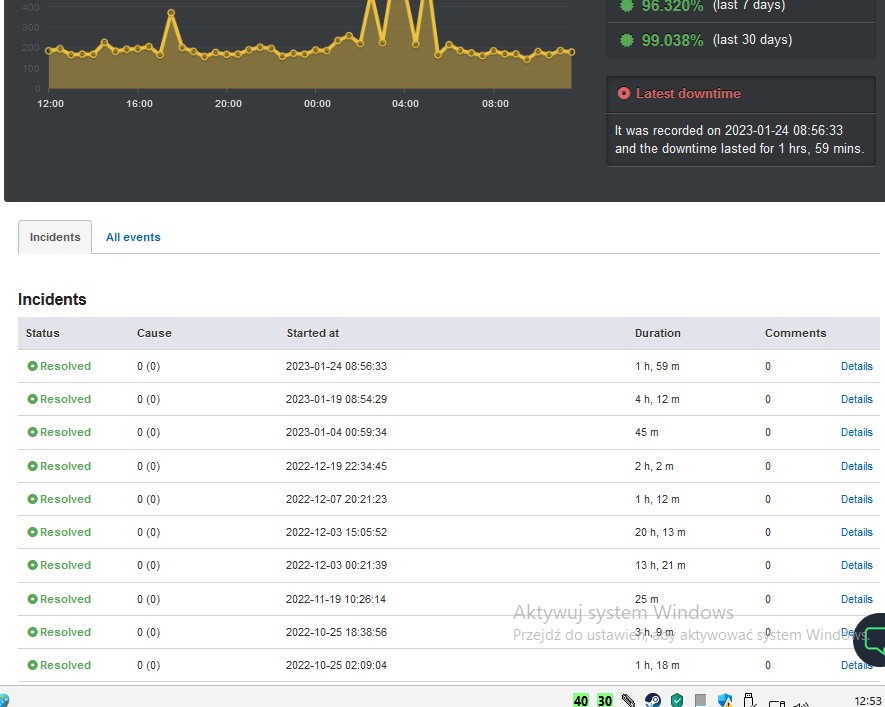This screenshot has height=707, width=885.
Task: Click the green badge beside 99.038%
Action: pyautogui.click(x=626, y=40)
